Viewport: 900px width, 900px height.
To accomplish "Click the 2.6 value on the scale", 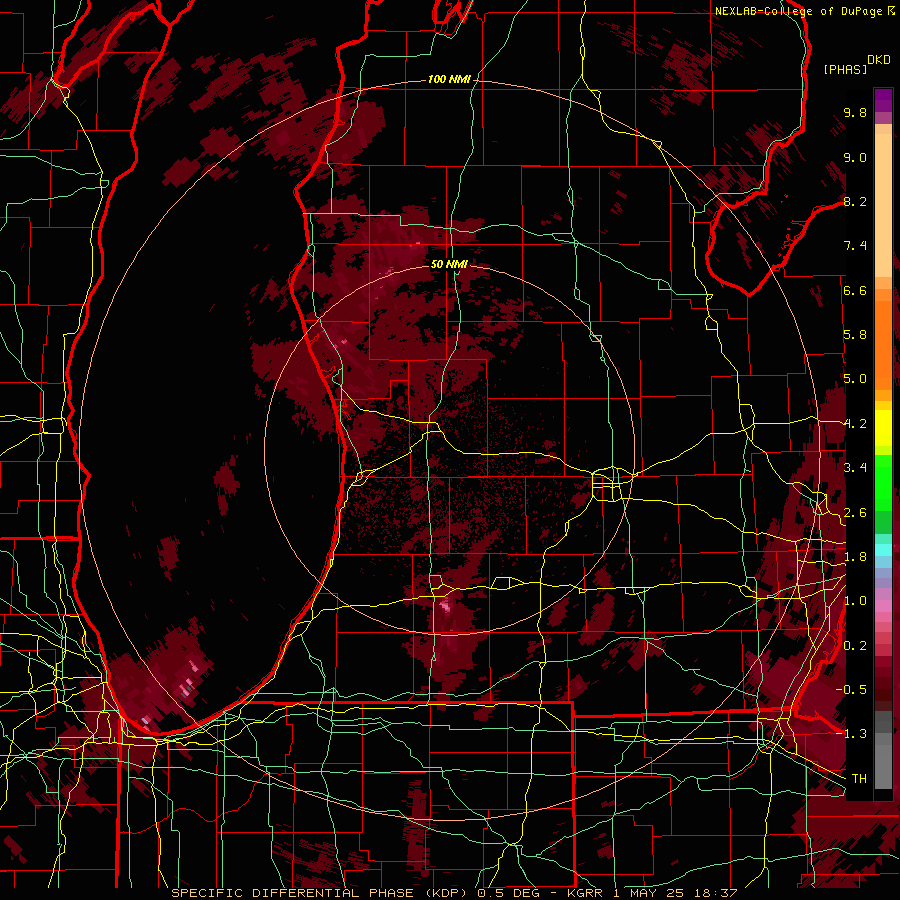I will (855, 513).
